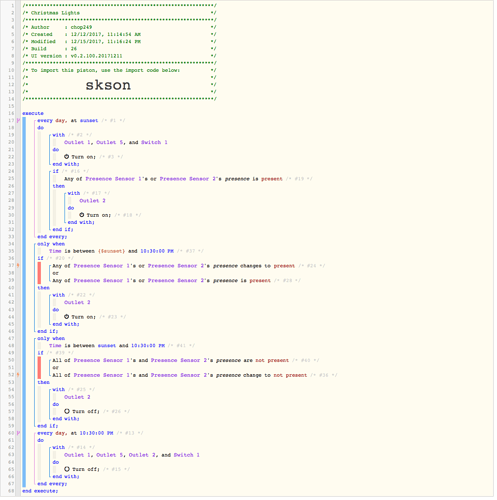Click the 'if' keyword on line 24
The height and width of the screenshot is (500, 497).
pos(55,171)
